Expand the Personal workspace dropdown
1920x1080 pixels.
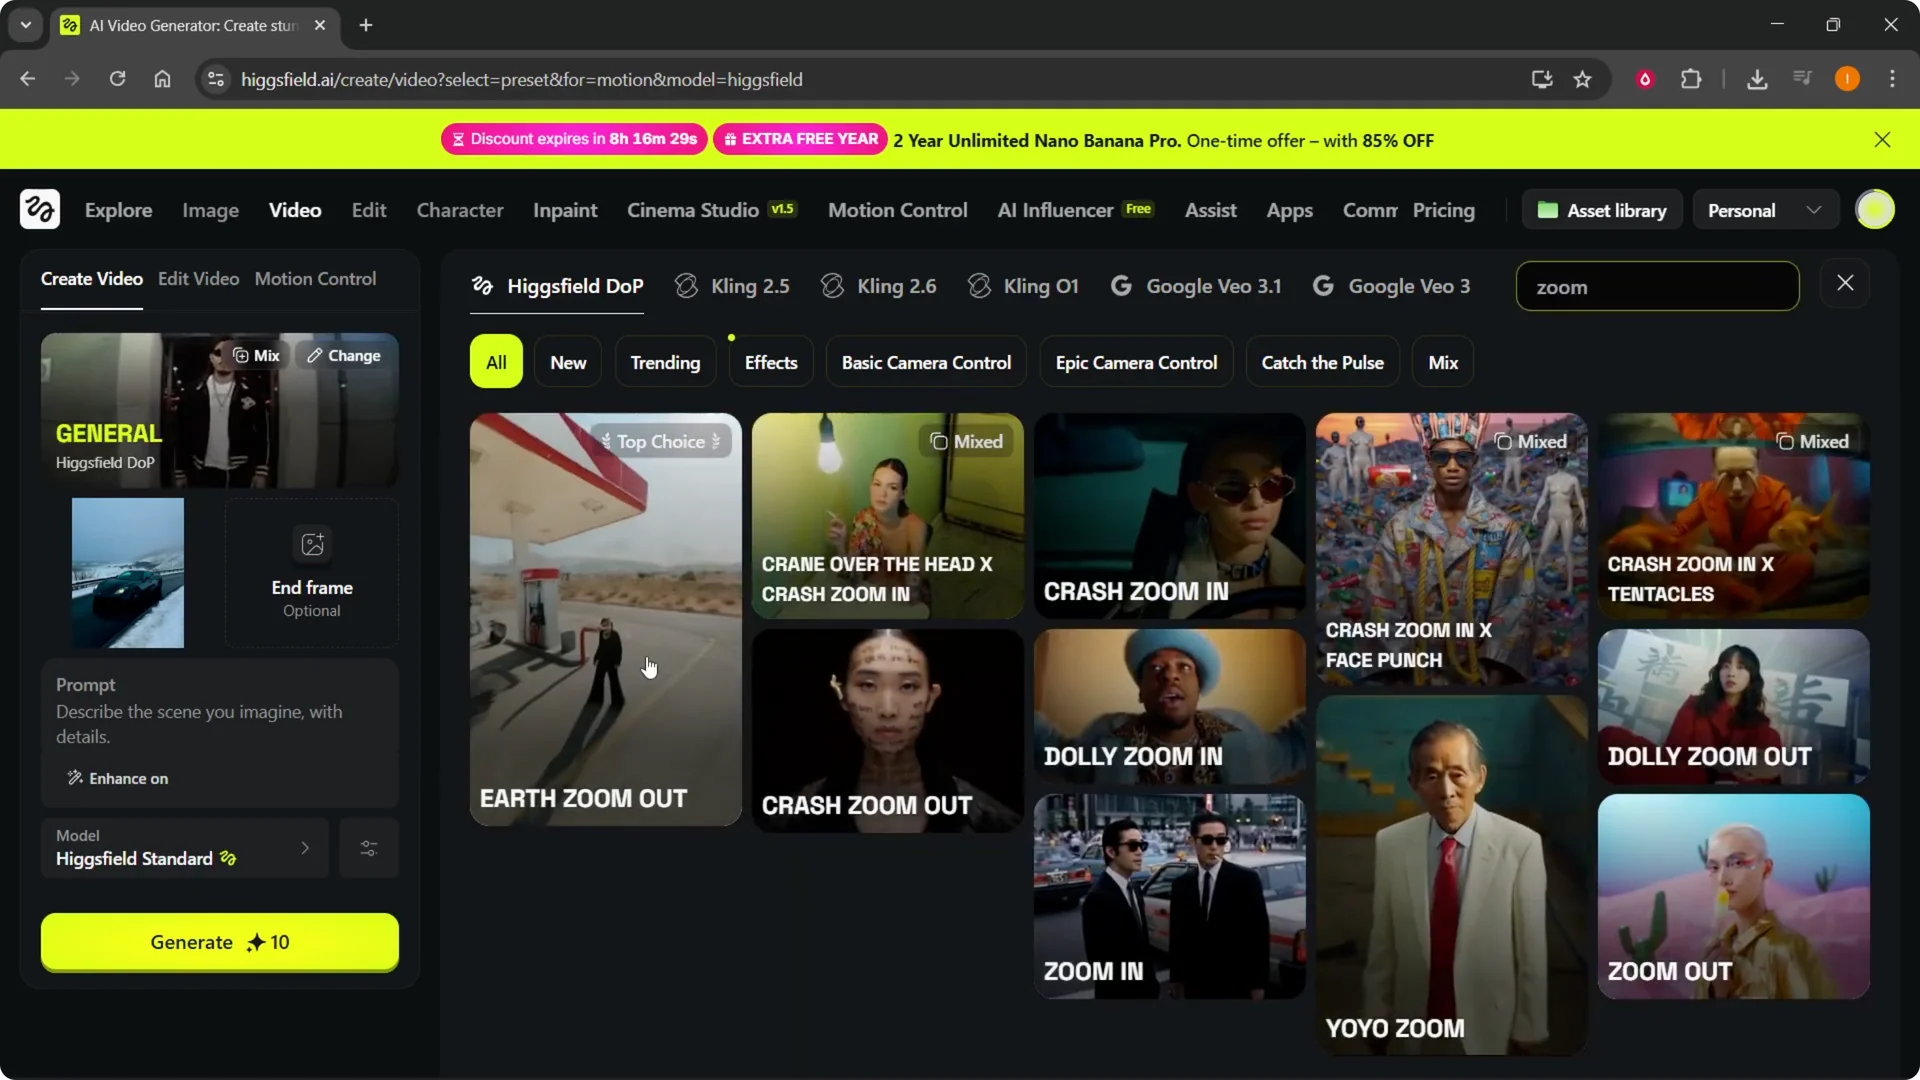[1765, 210]
